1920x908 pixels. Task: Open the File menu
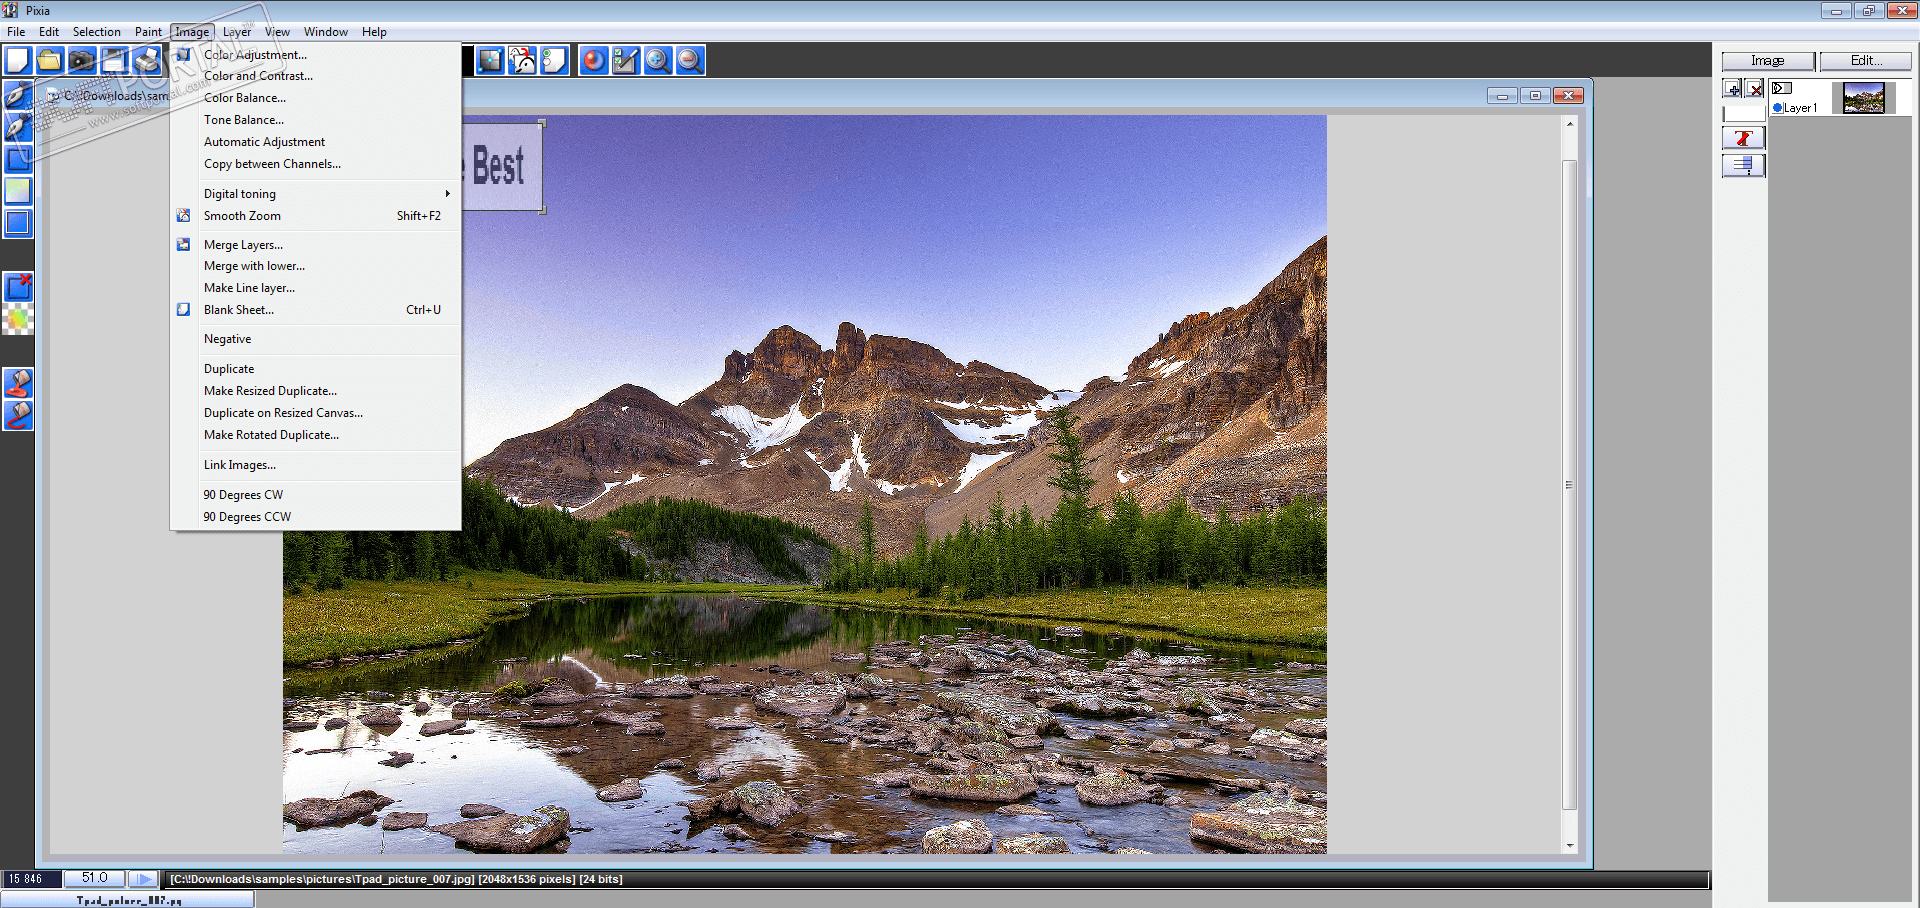16,32
